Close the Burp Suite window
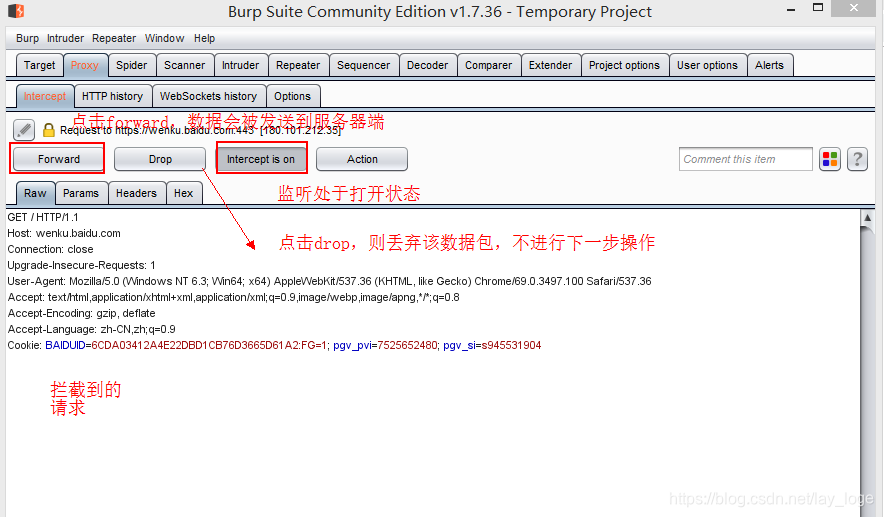Screen dimensions: 884x517 click(854, 8)
